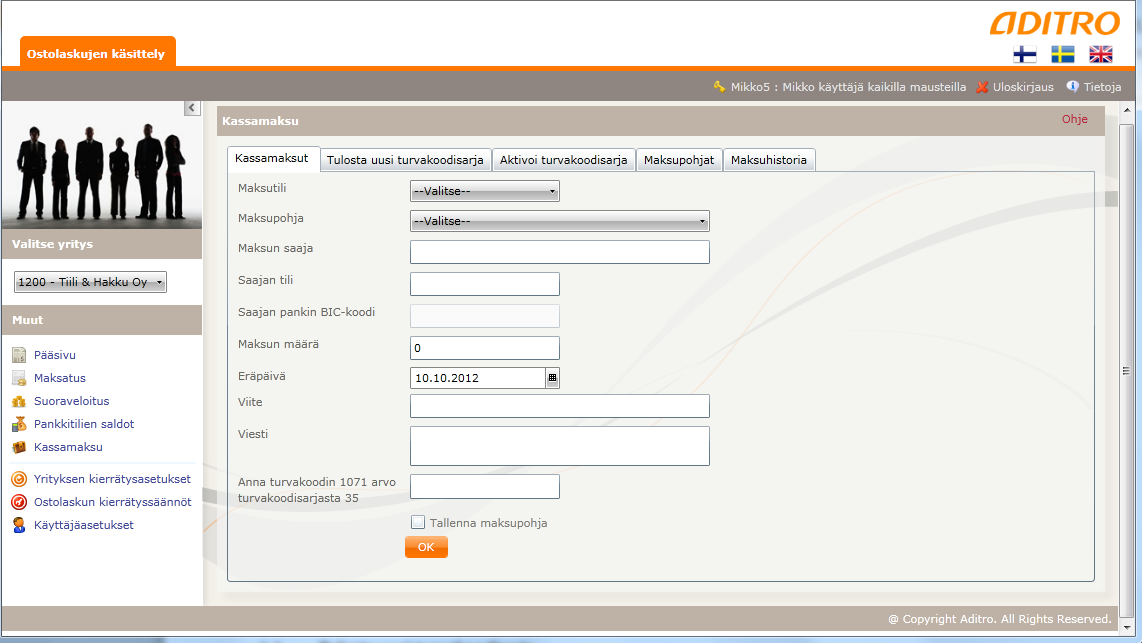The width and height of the screenshot is (1142, 643).
Task: Click the orange OK button
Action: (426, 547)
